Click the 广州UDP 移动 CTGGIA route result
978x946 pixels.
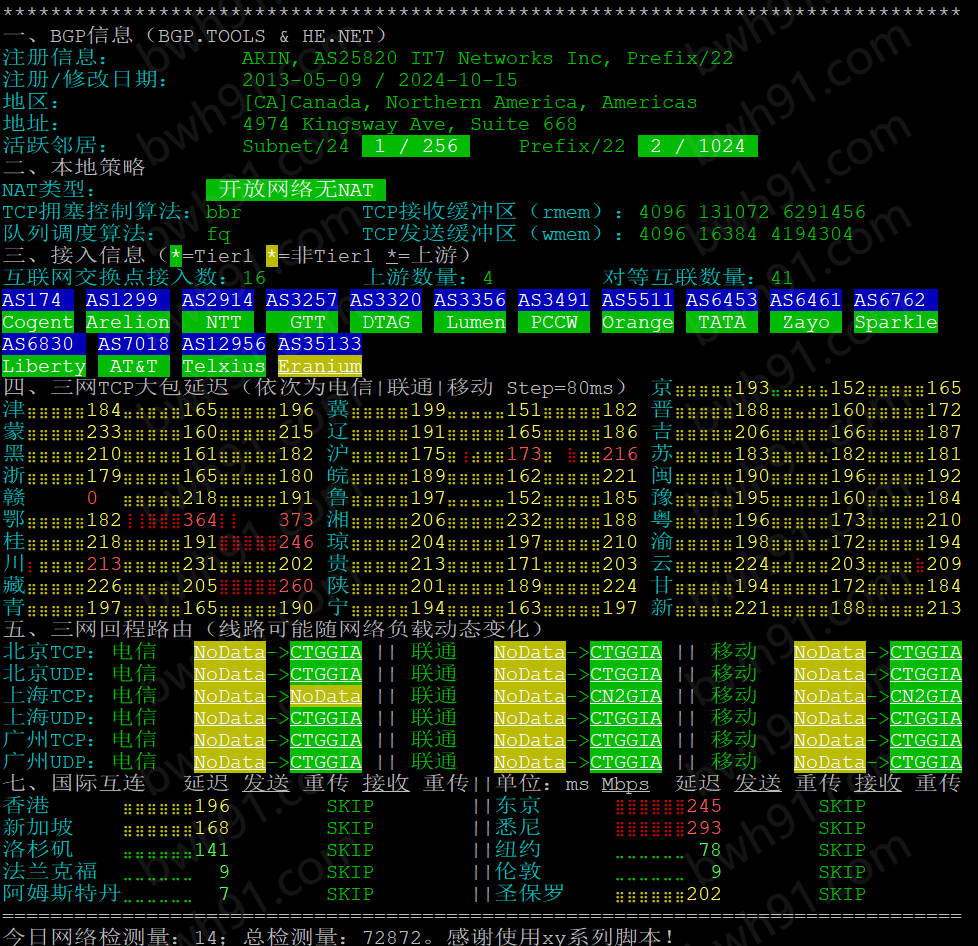[926, 762]
